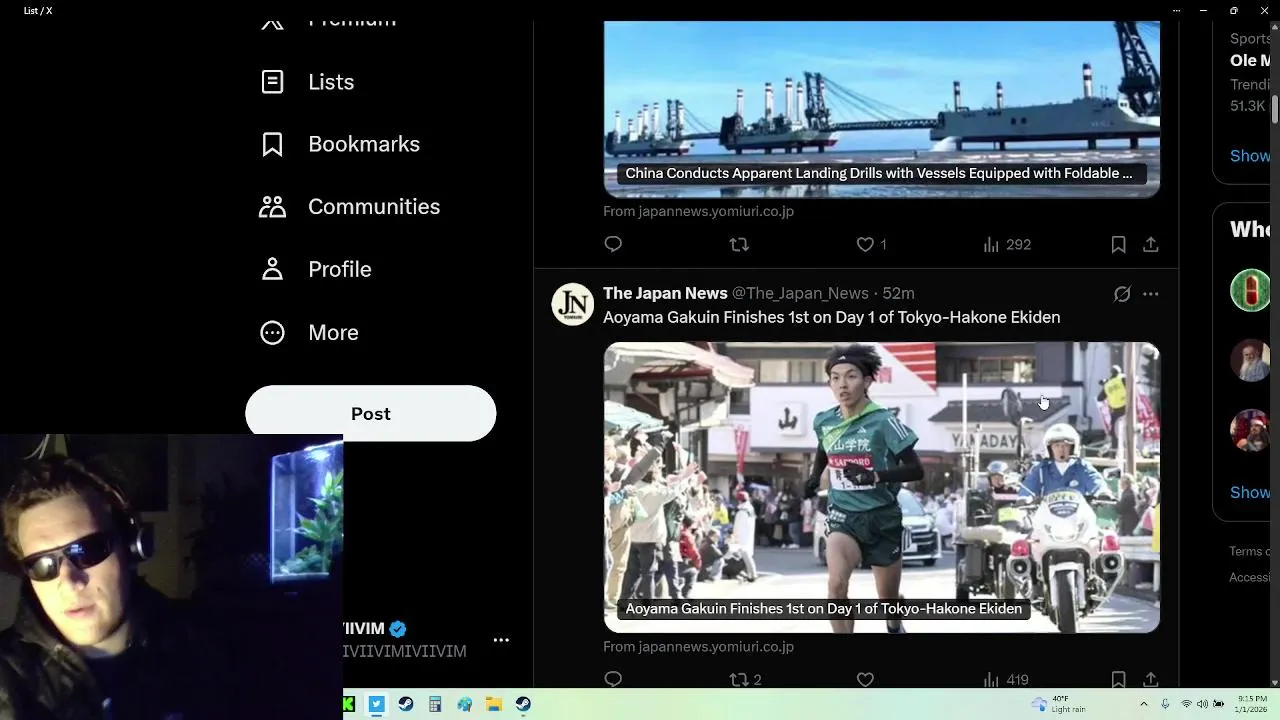Open the first Steam taskbar icon
The width and height of the screenshot is (1280, 720).
pyautogui.click(x=405, y=704)
